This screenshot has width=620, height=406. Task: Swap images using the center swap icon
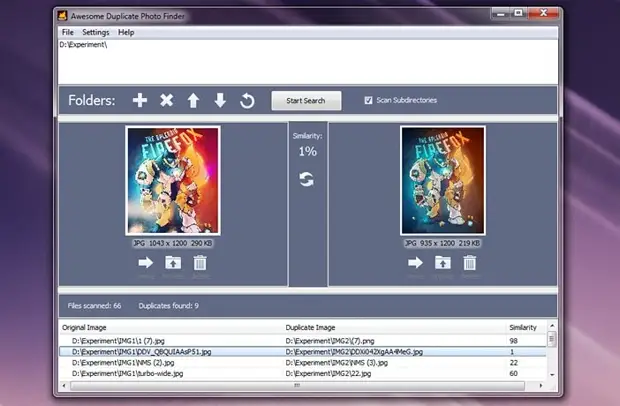tap(307, 179)
